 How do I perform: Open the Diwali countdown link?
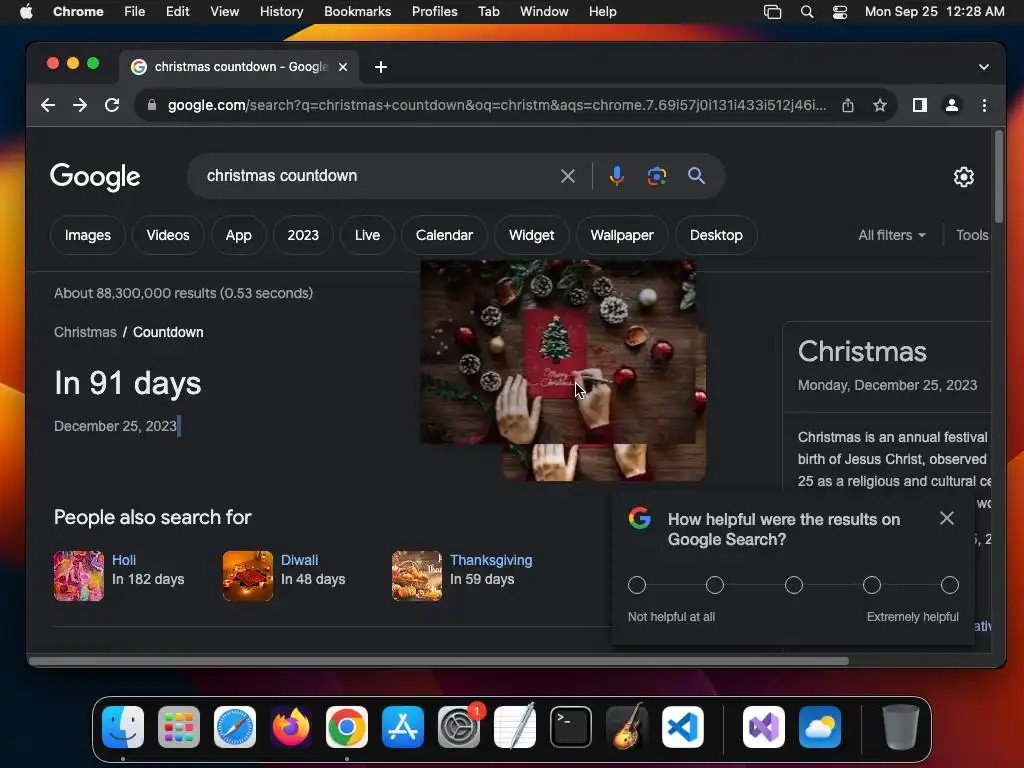point(299,560)
